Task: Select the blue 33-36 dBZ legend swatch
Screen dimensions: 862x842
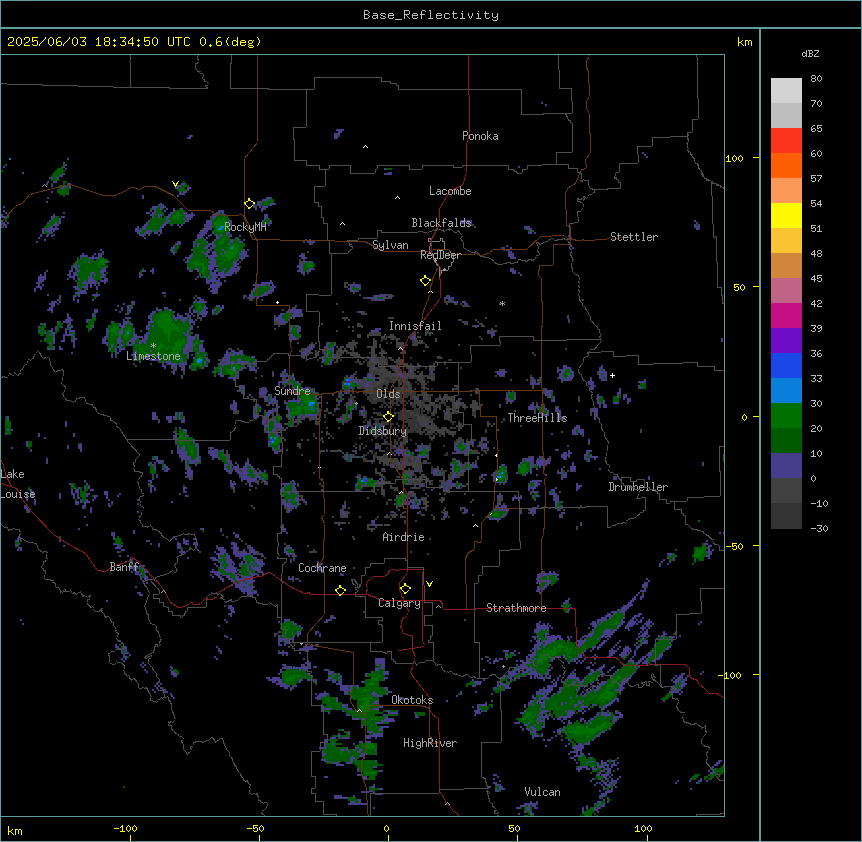Action: tap(786, 365)
